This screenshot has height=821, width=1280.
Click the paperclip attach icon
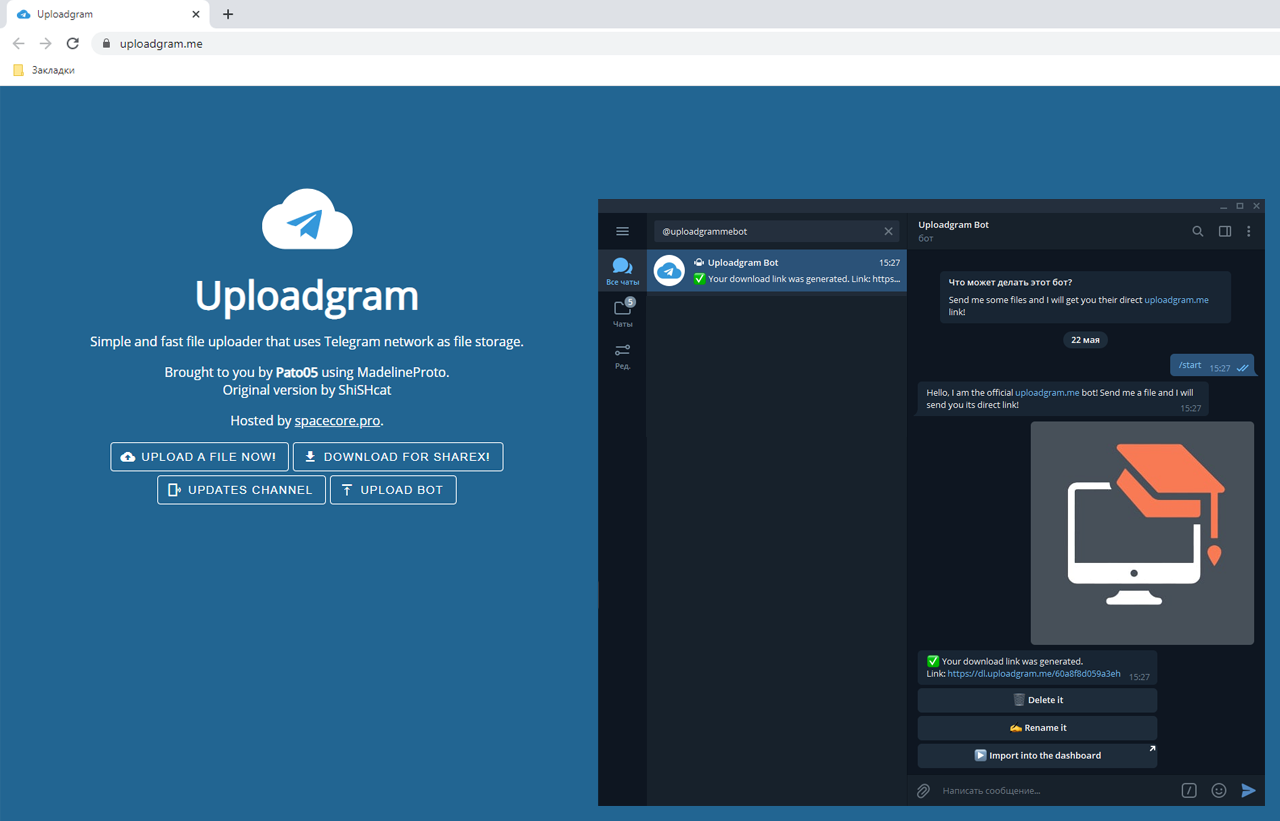(923, 790)
